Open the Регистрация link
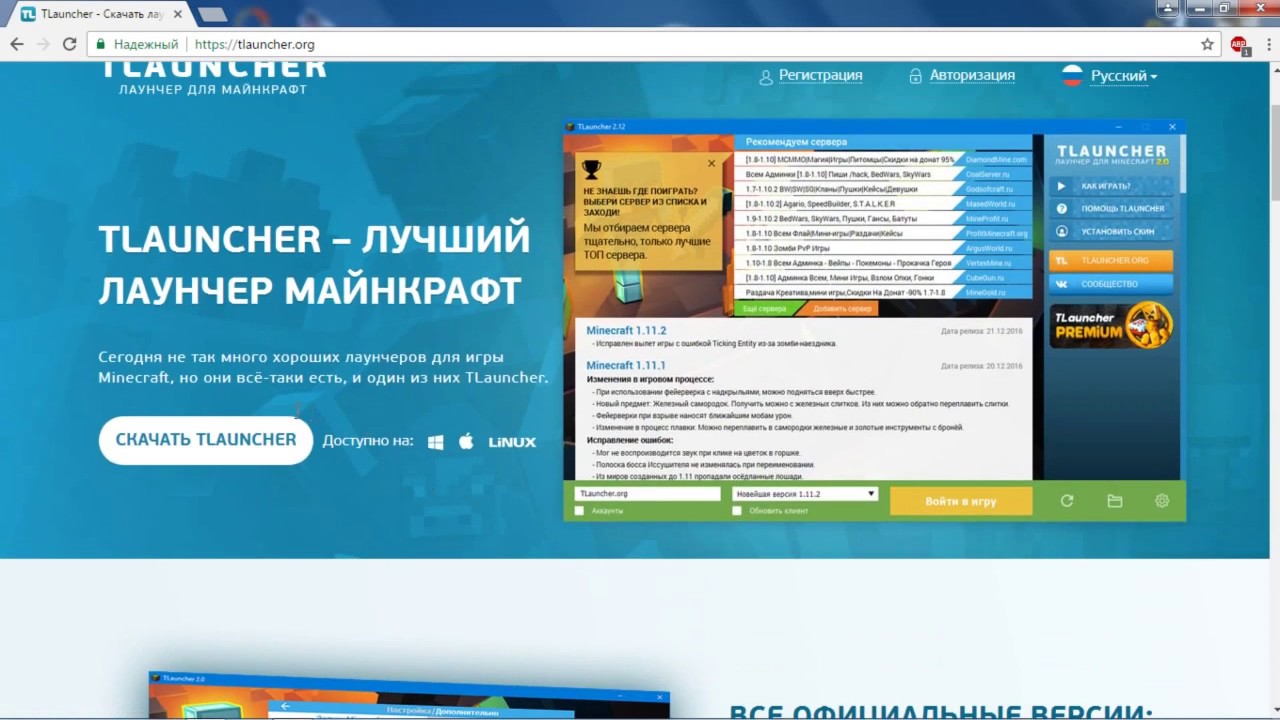This screenshot has height=720, width=1280. pyautogui.click(x=820, y=75)
